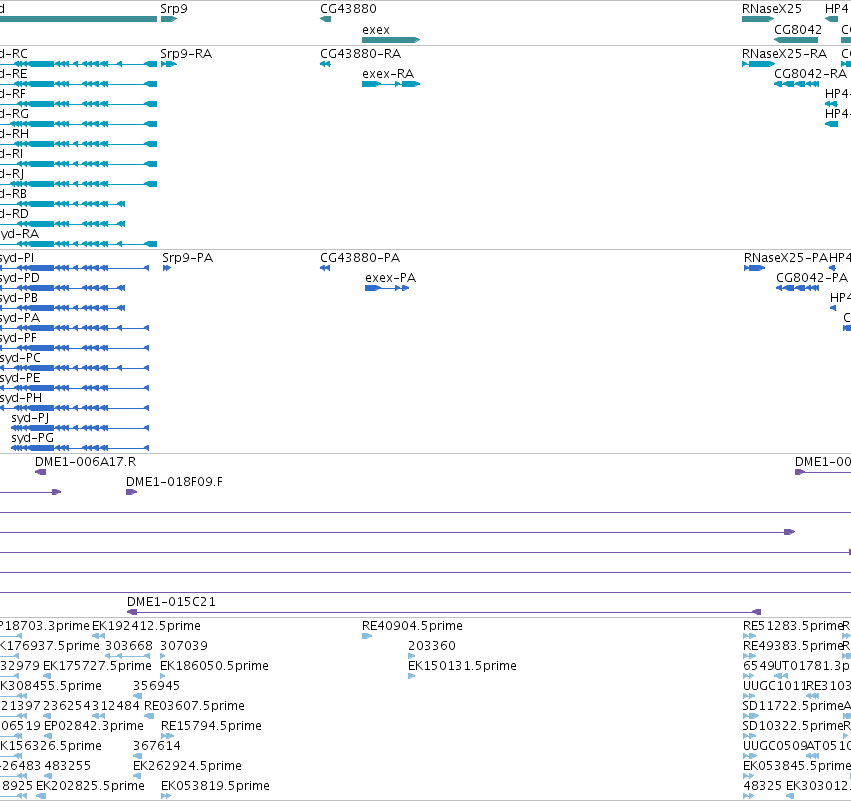Select the syd-PE protein label
Screen dimensions: 851x801
tap(20, 378)
